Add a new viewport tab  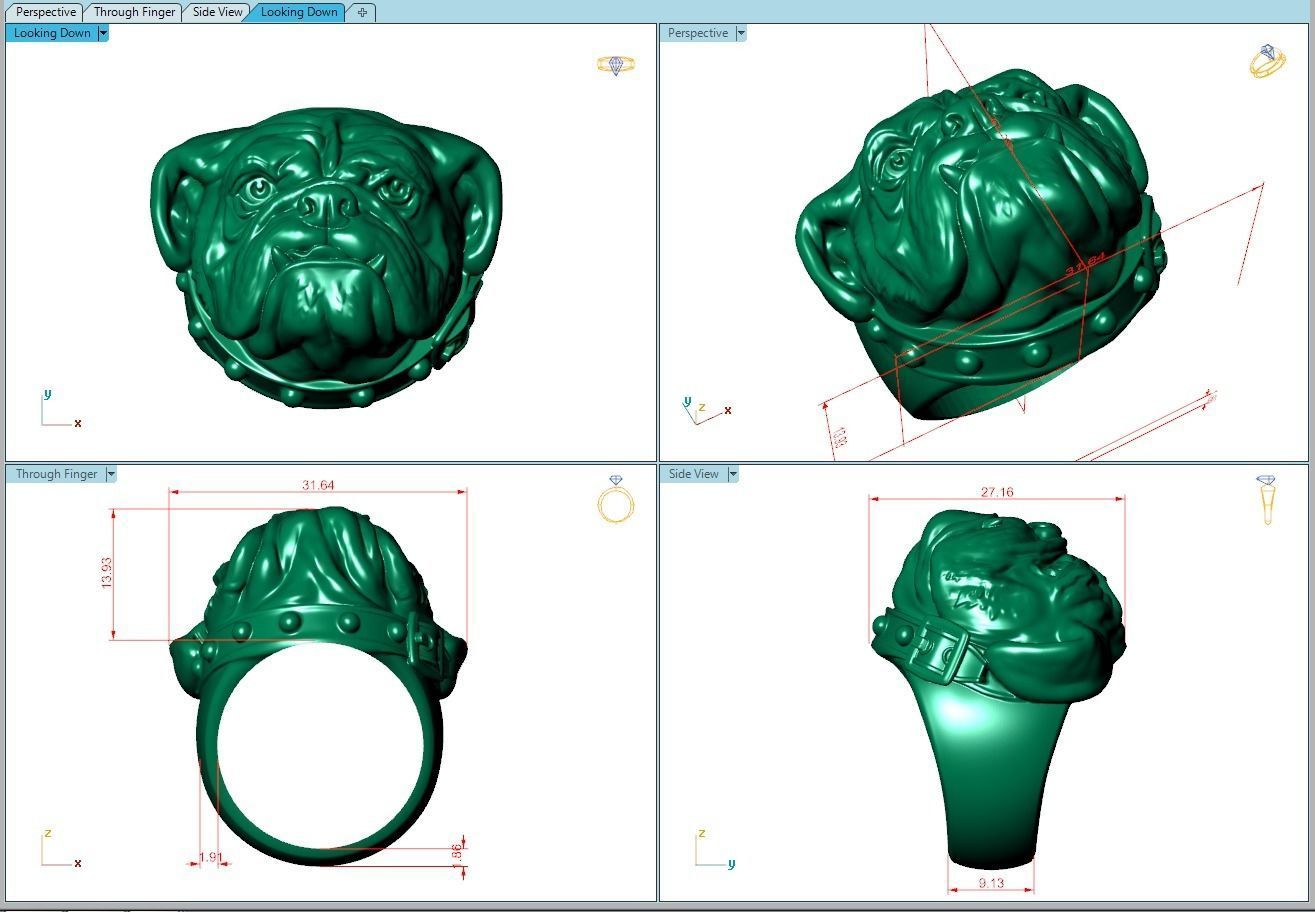pyautogui.click(x=362, y=12)
